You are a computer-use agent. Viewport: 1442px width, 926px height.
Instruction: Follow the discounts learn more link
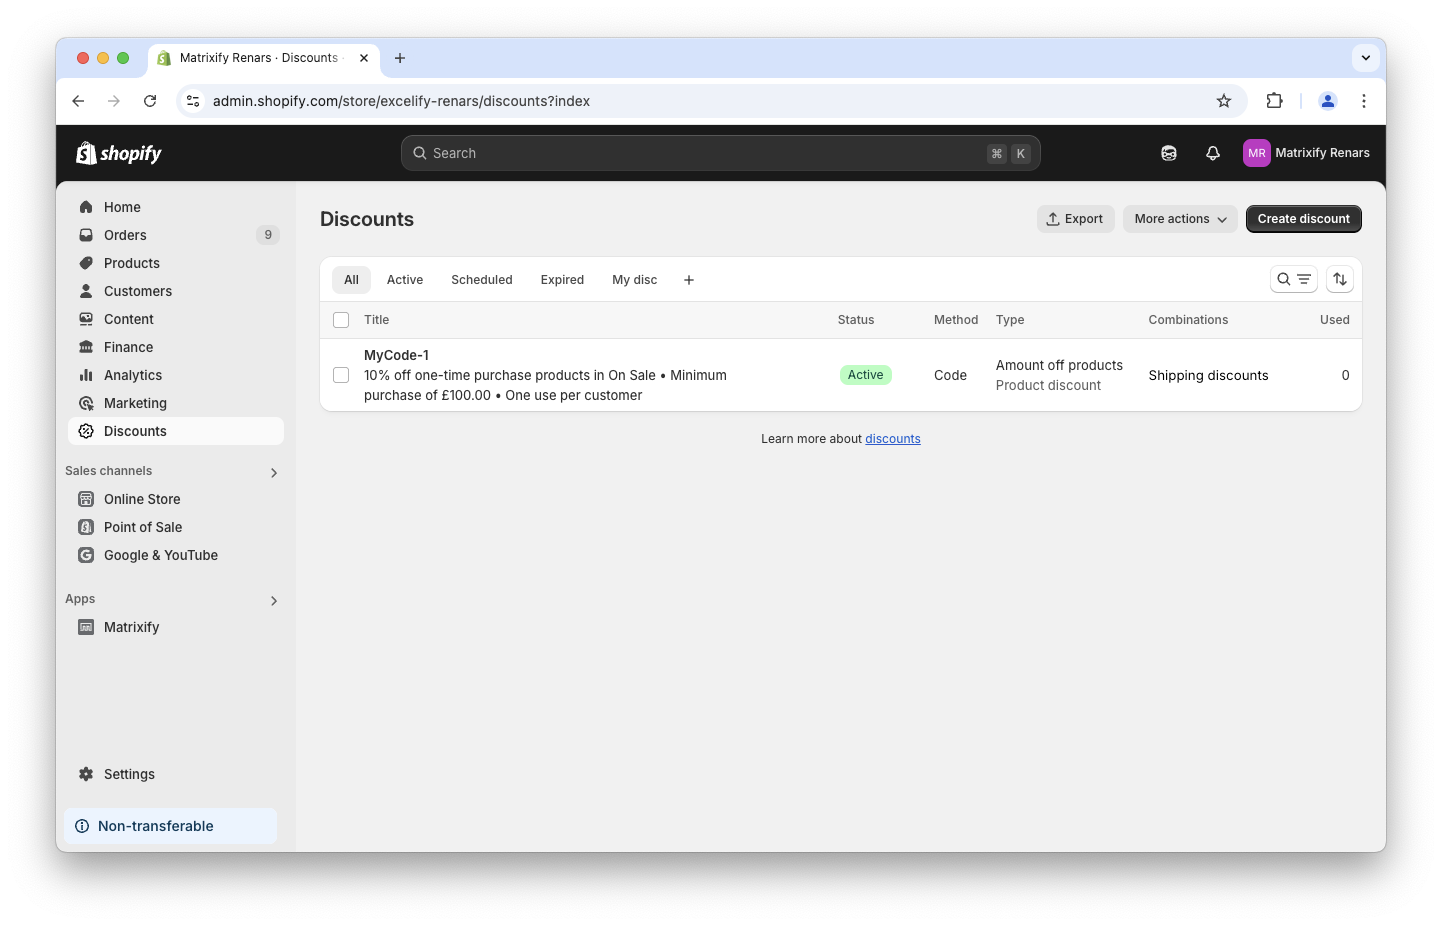[x=892, y=439]
